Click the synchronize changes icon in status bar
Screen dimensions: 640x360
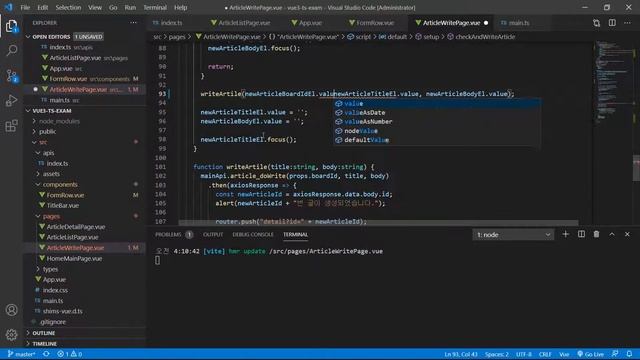coord(46,354)
